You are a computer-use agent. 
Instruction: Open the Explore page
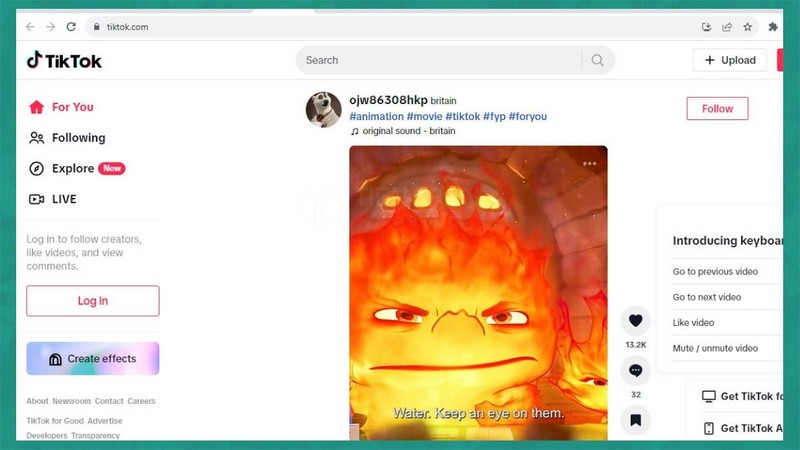(x=74, y=169)
